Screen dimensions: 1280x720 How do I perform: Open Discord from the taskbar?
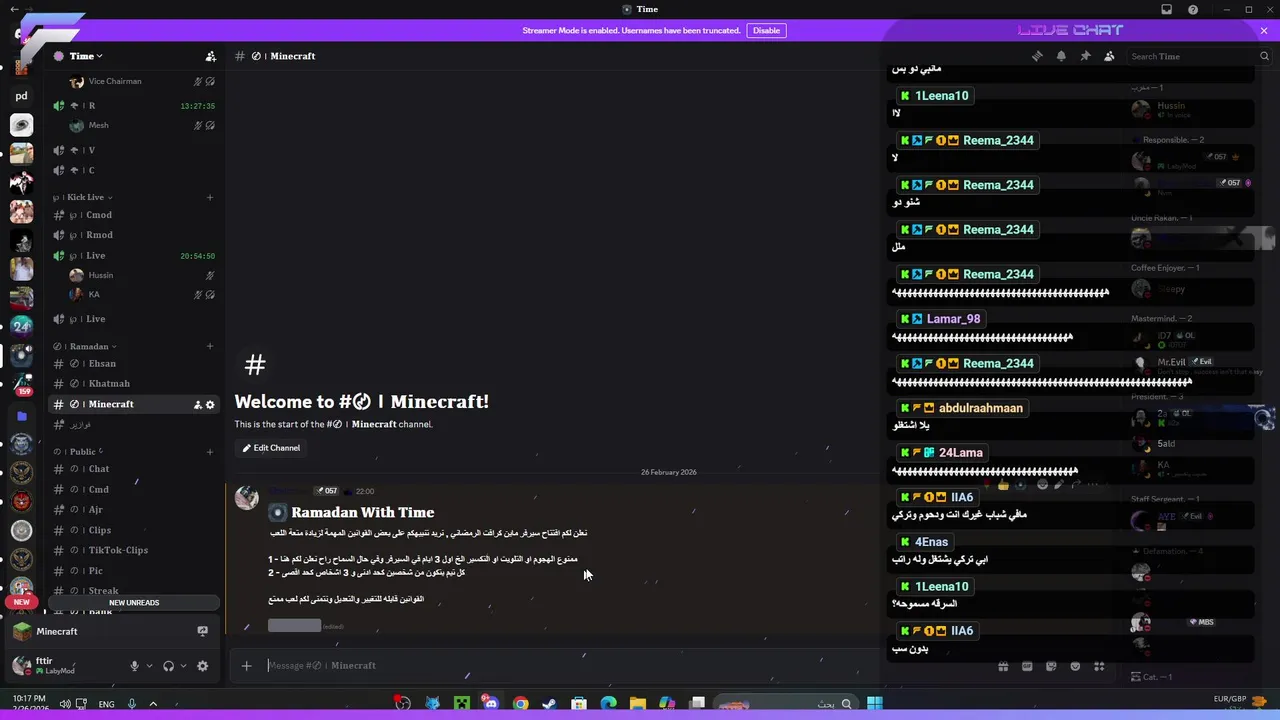pyautogui.click(x=490, y=704)
